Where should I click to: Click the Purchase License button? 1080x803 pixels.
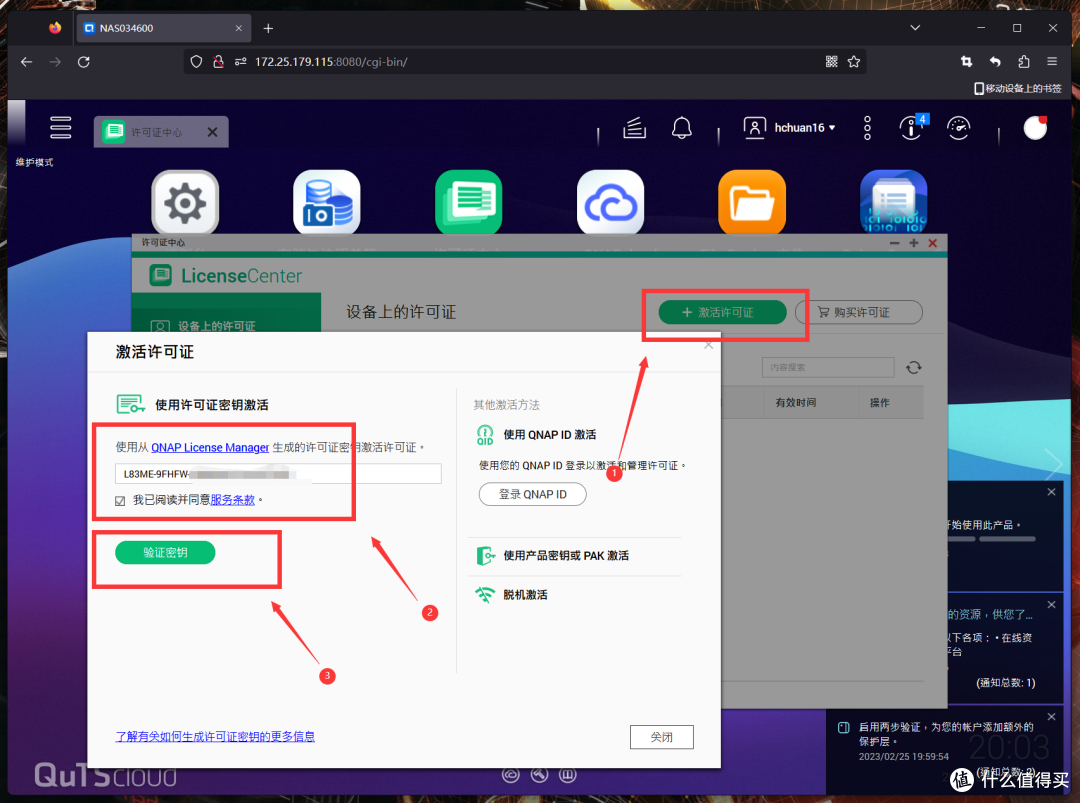click(x=859, y=312)
